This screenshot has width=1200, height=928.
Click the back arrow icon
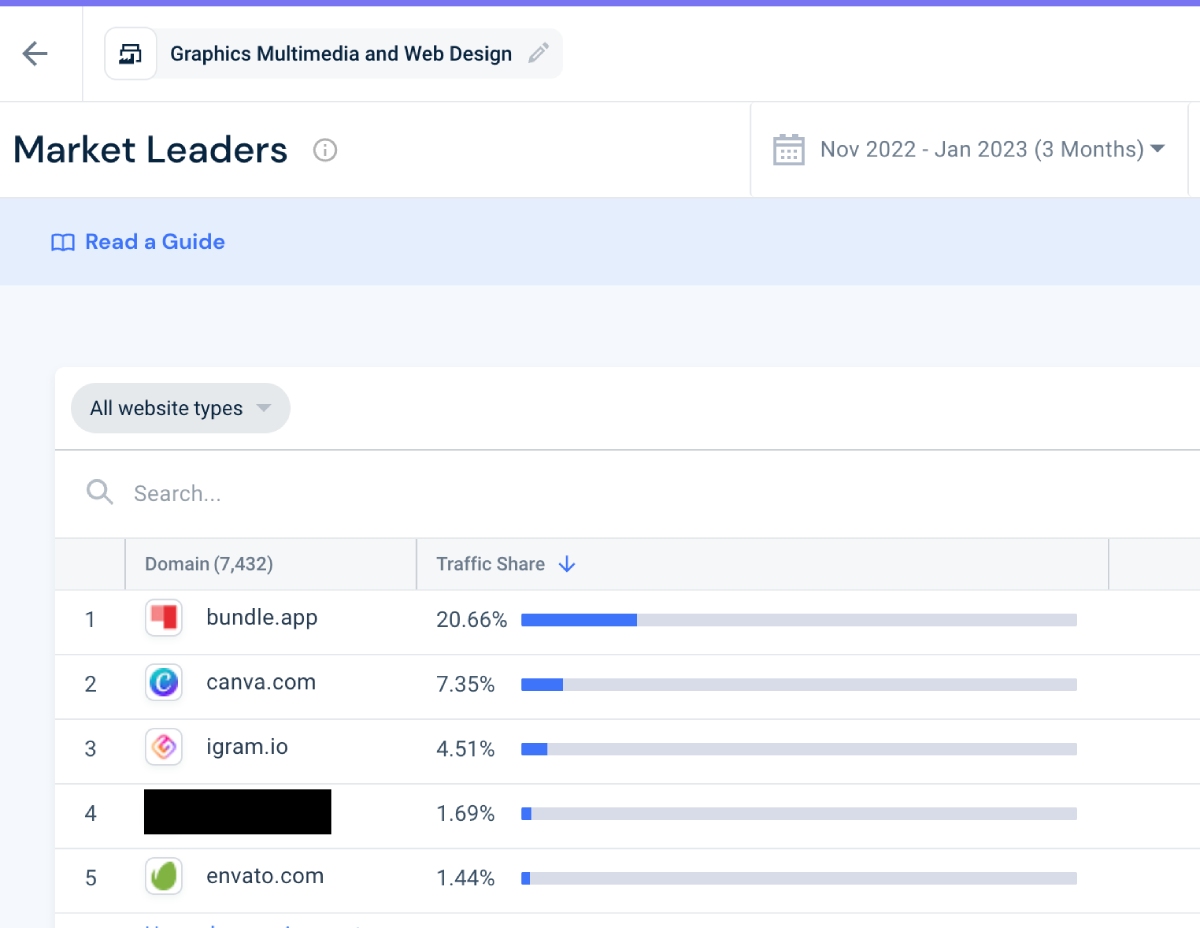pos(35,53)
